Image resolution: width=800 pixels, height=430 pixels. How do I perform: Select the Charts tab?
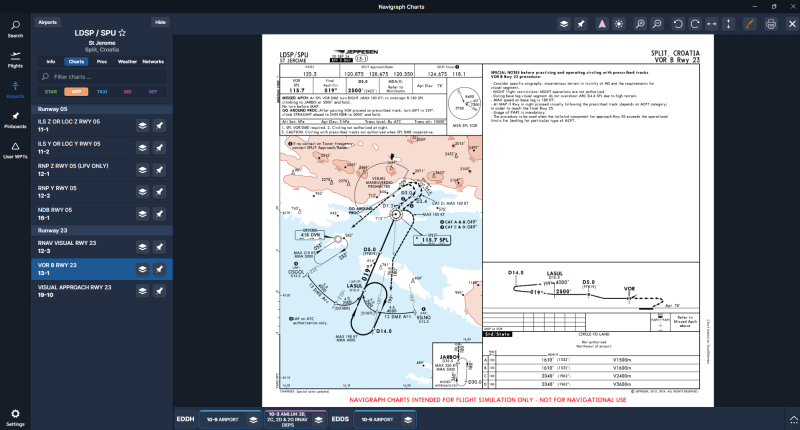pos(76,62)
